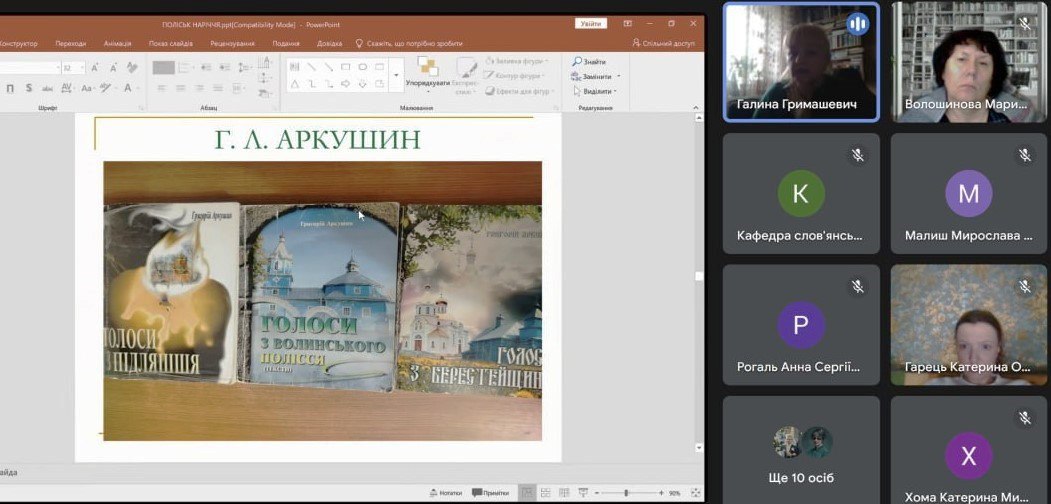Open the Подання ribbon tab
Viewport: 1051px width, 504px height.
(286, 44)
